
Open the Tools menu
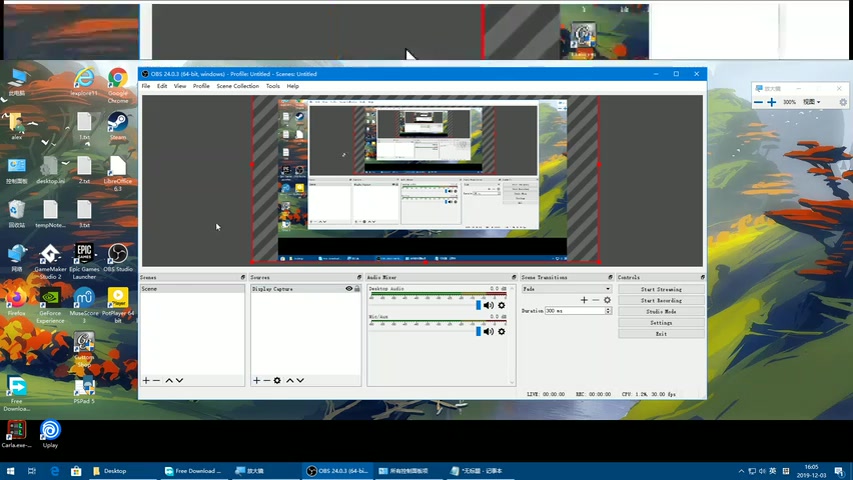pos(273,86)
